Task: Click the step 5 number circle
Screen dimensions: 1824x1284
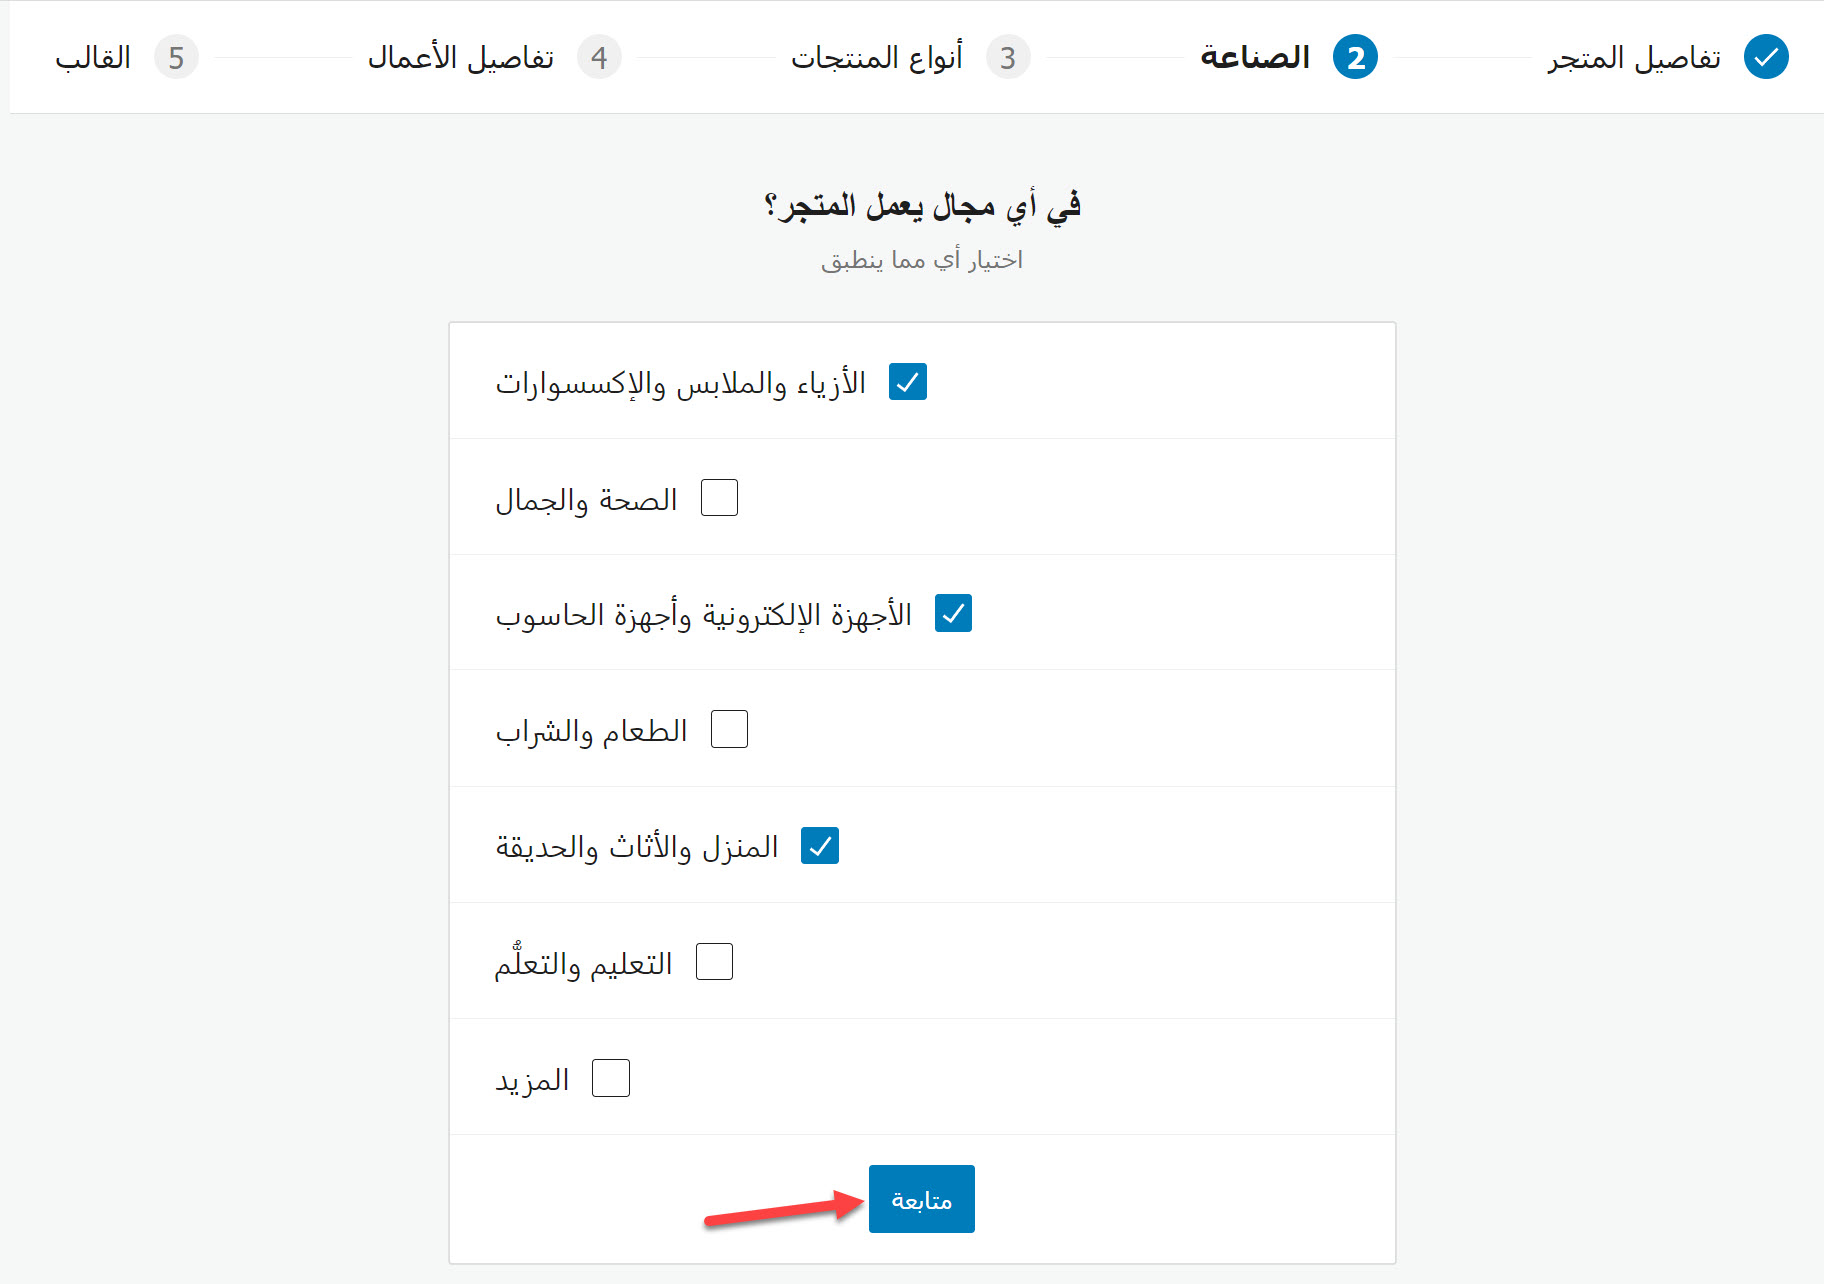Action: [x=176, y=57]
